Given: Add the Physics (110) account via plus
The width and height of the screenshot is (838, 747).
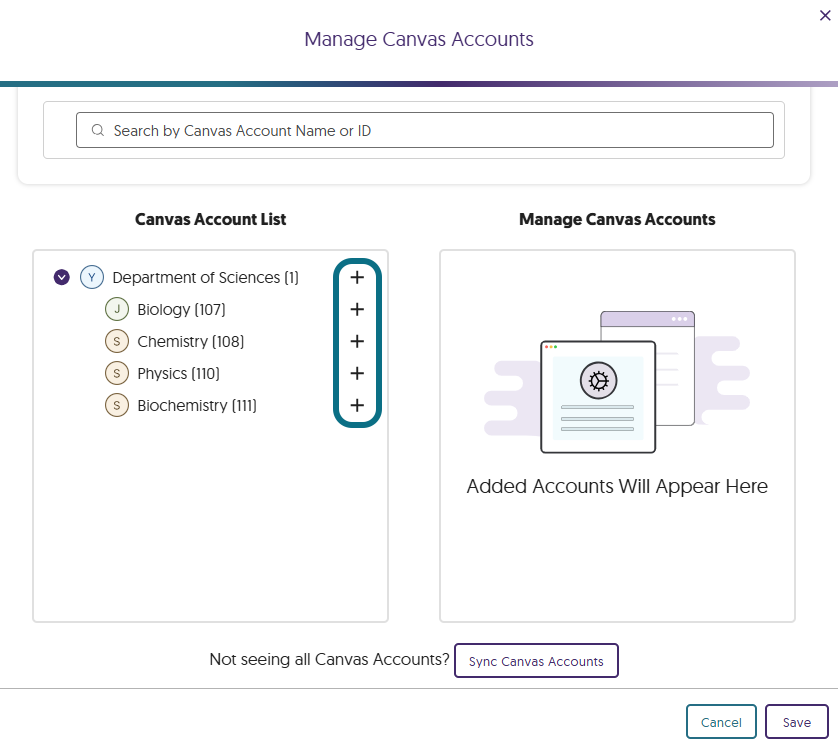Looking at the screenshot, I should (x=357, y=374).
